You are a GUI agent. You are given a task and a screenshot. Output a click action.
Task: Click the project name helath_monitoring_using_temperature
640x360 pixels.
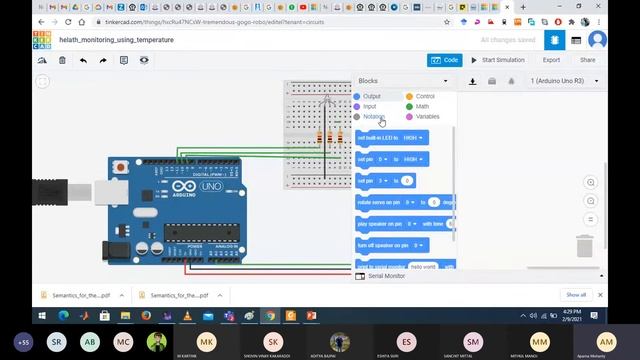pos(116,40)
